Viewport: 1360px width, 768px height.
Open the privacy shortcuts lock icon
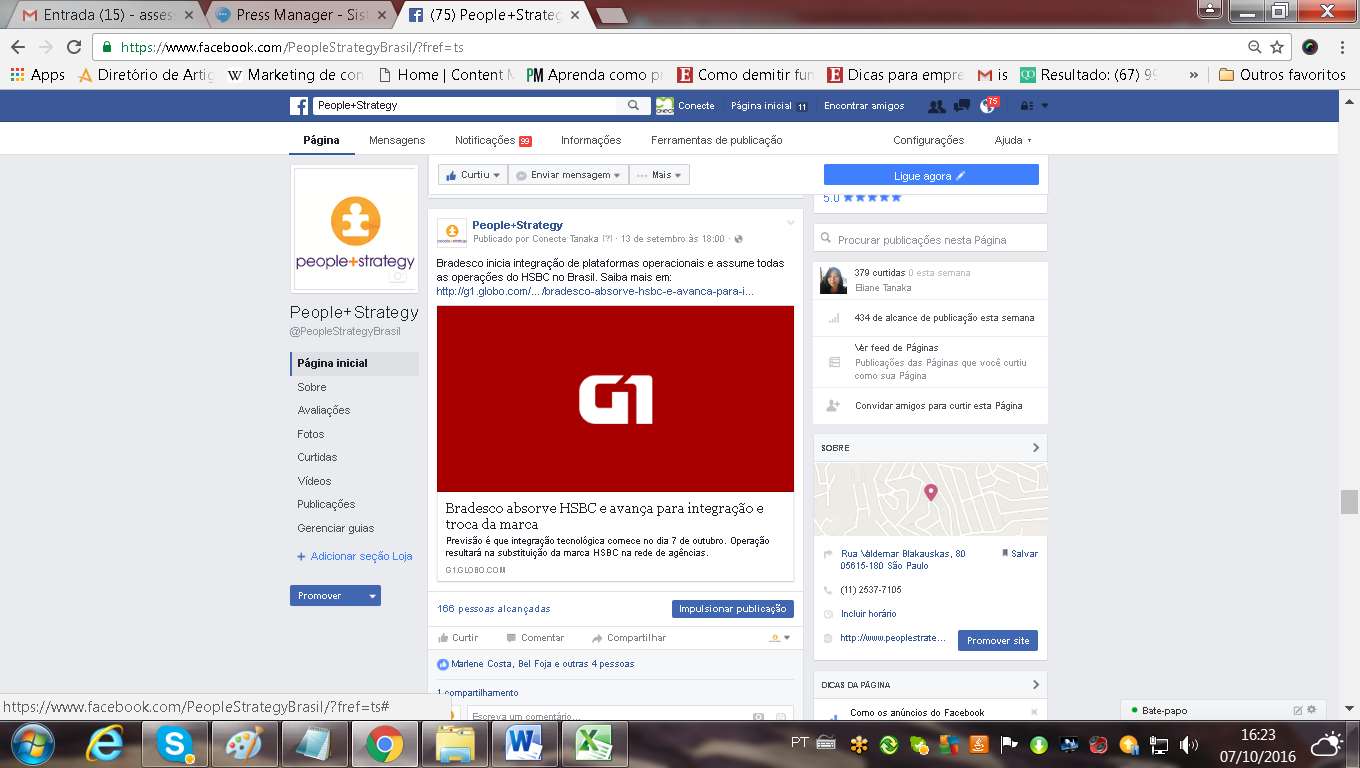1026,106
